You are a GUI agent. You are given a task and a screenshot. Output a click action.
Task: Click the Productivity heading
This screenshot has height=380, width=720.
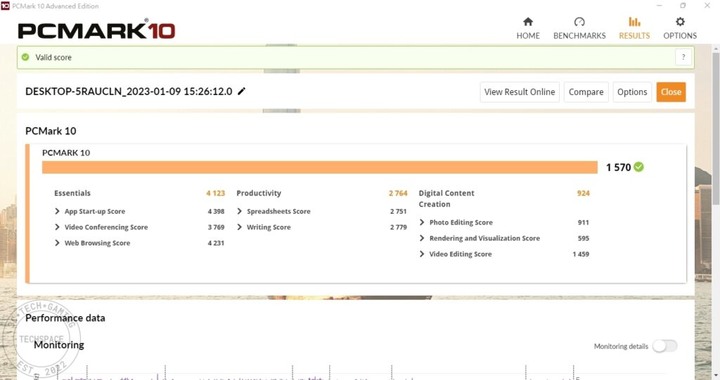pos(259,193)
